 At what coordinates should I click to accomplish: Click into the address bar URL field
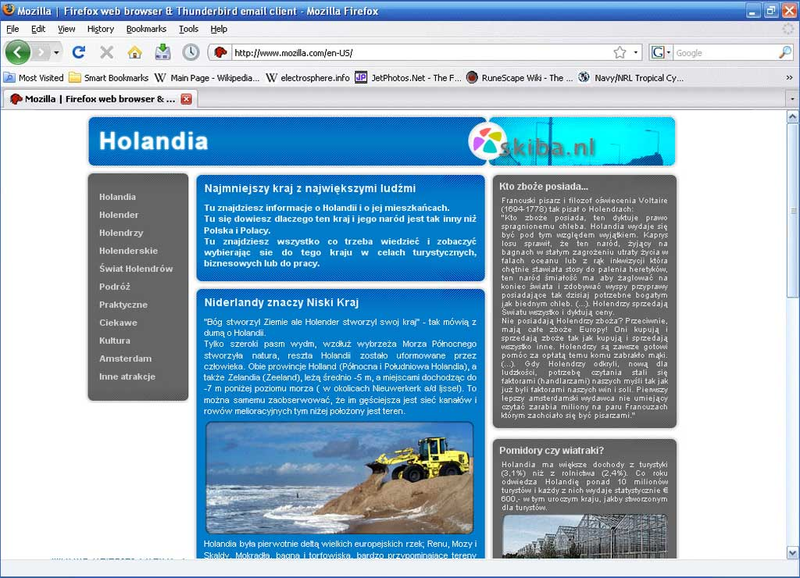[x=420, y=52]
